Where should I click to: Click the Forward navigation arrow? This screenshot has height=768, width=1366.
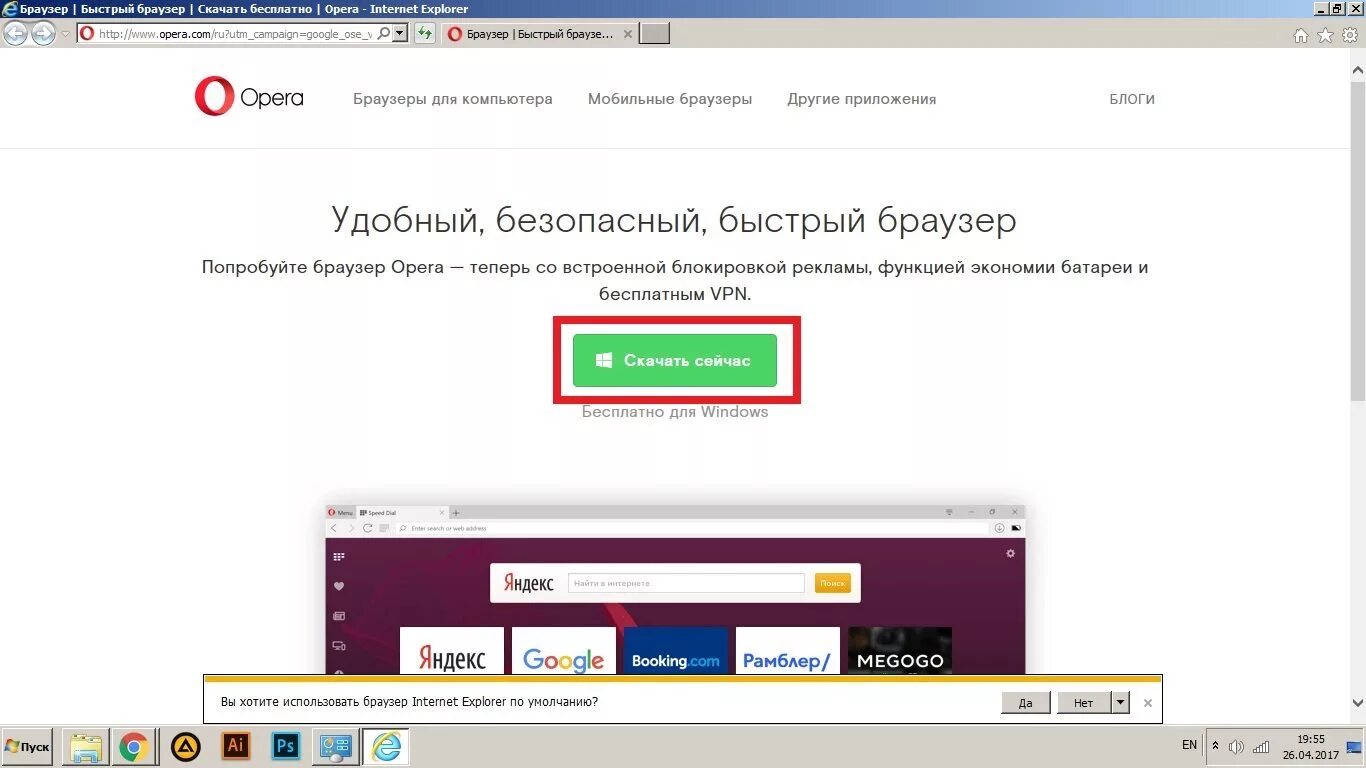[43, 34]
